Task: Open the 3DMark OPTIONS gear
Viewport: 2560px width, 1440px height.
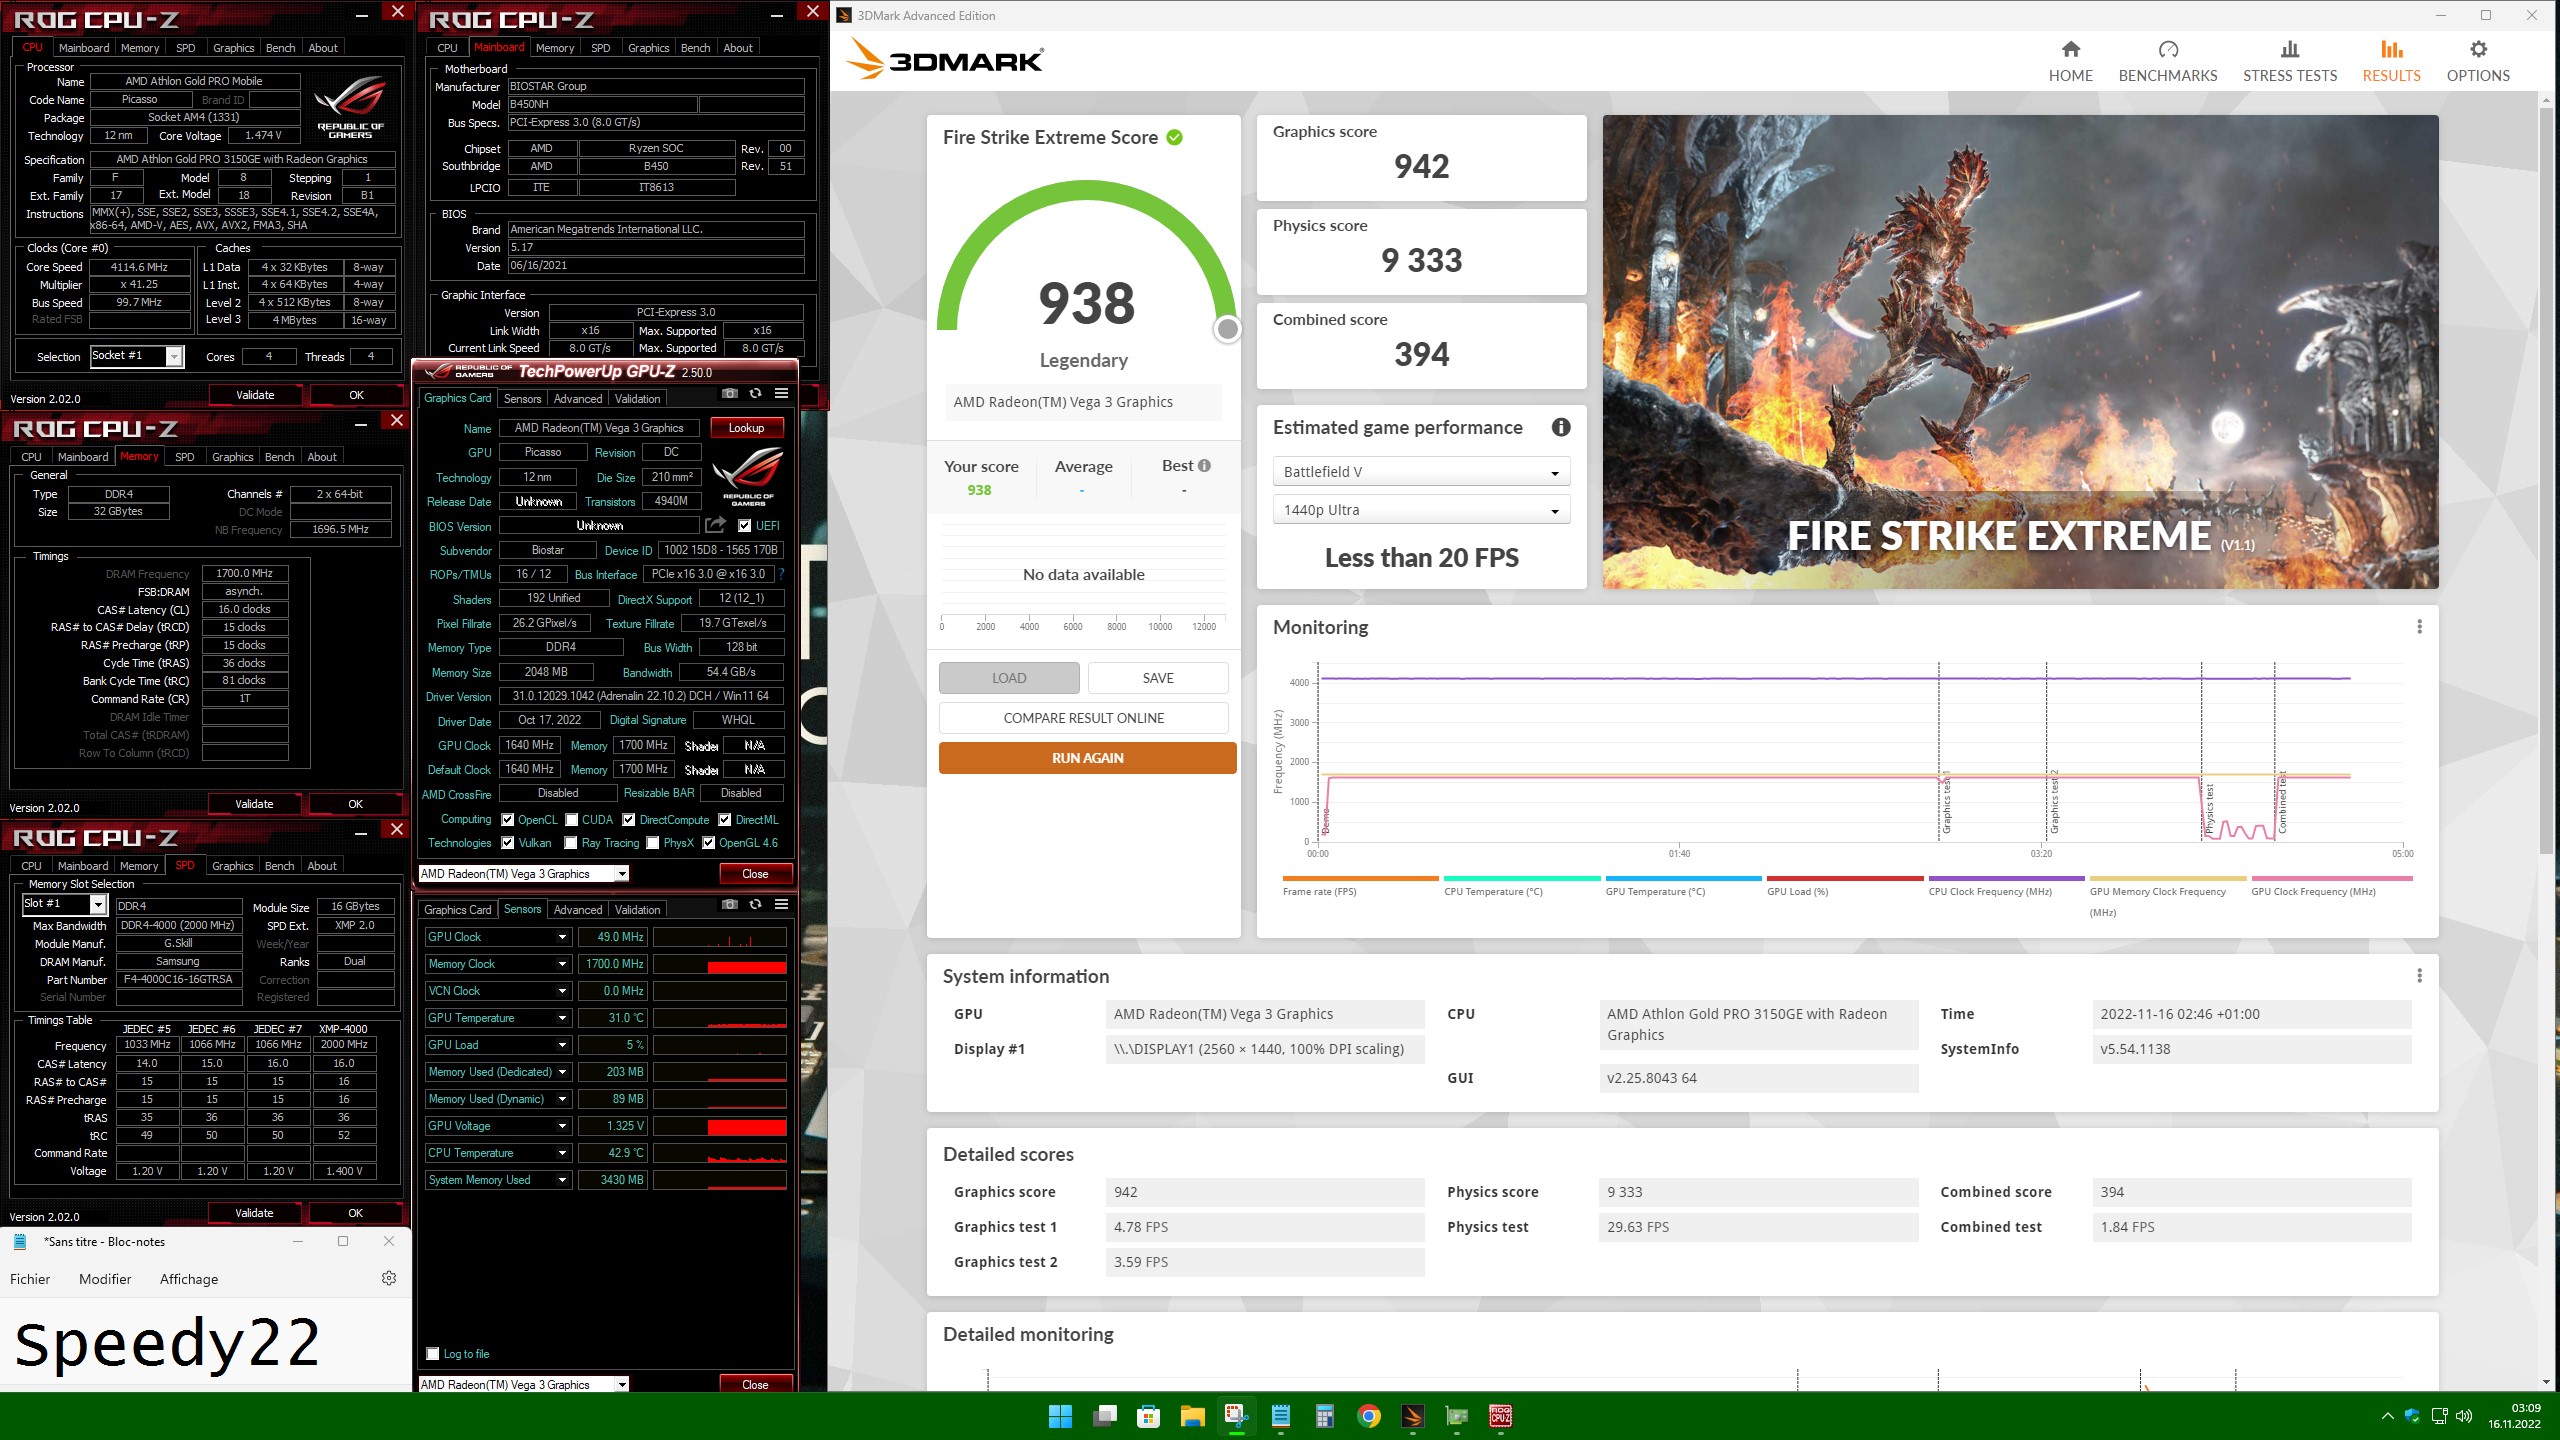Action: pos(2478,49)
